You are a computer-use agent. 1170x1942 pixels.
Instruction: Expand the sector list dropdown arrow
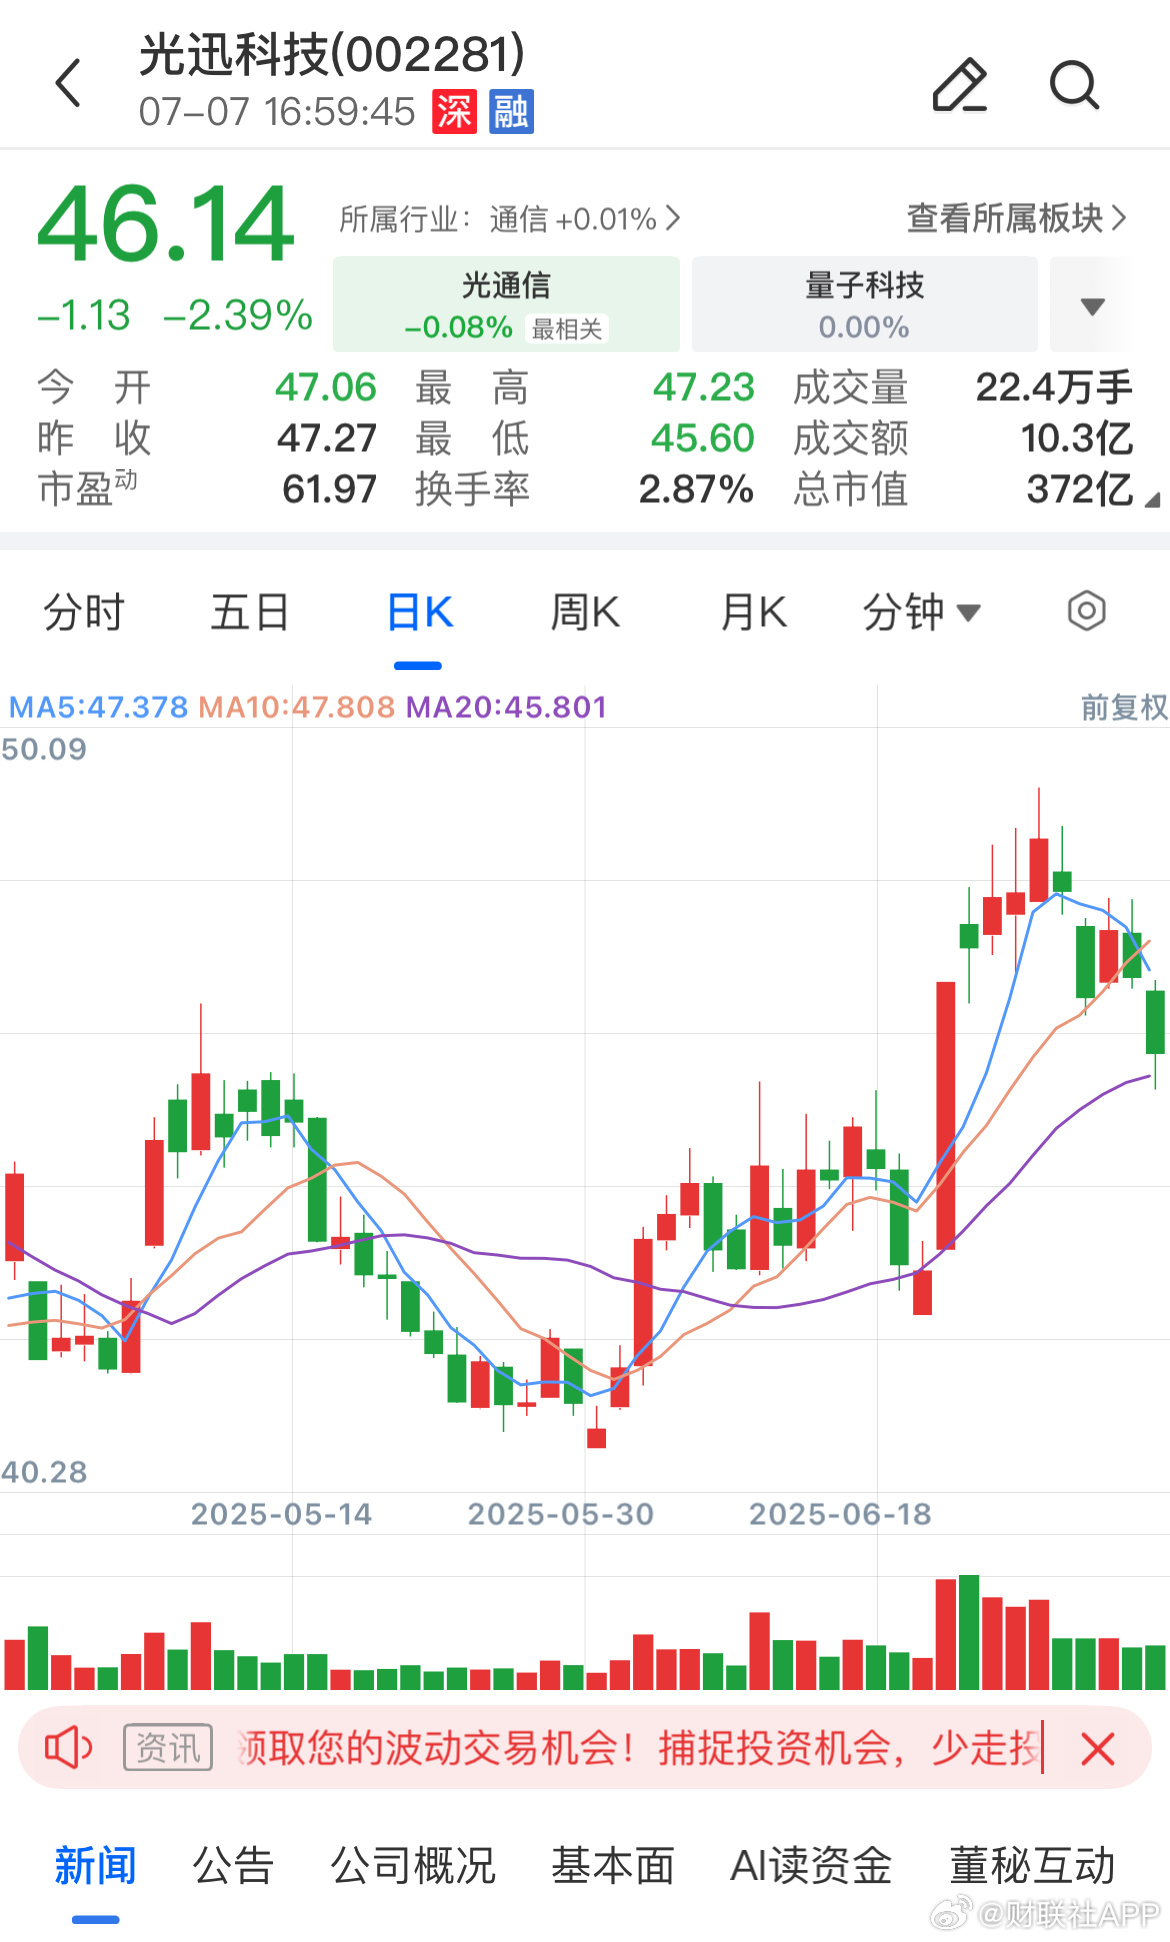(1093, 306)
